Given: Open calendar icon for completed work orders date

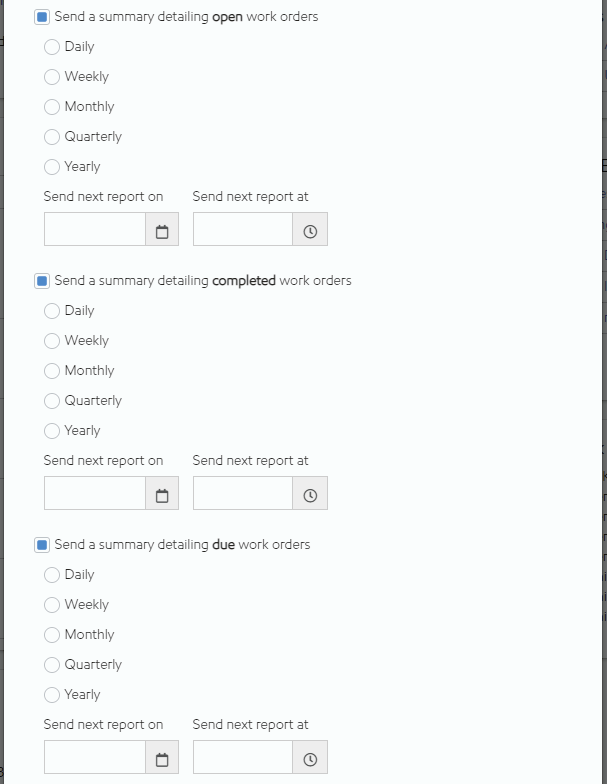Looking at the screenshot, I should point(162,496).
